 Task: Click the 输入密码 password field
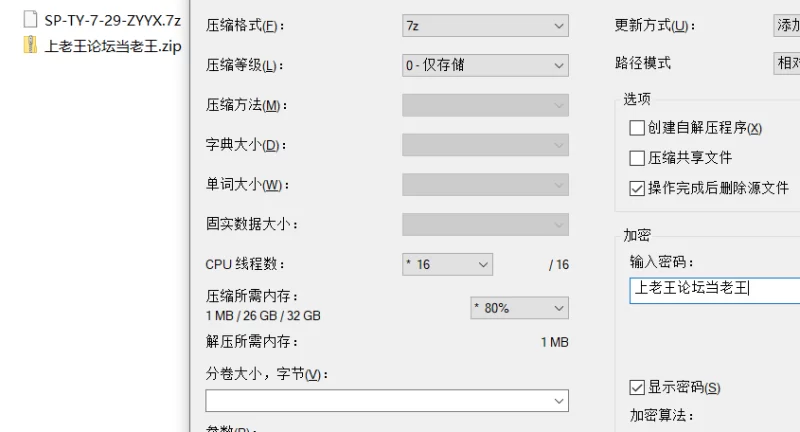coord(715,291)
